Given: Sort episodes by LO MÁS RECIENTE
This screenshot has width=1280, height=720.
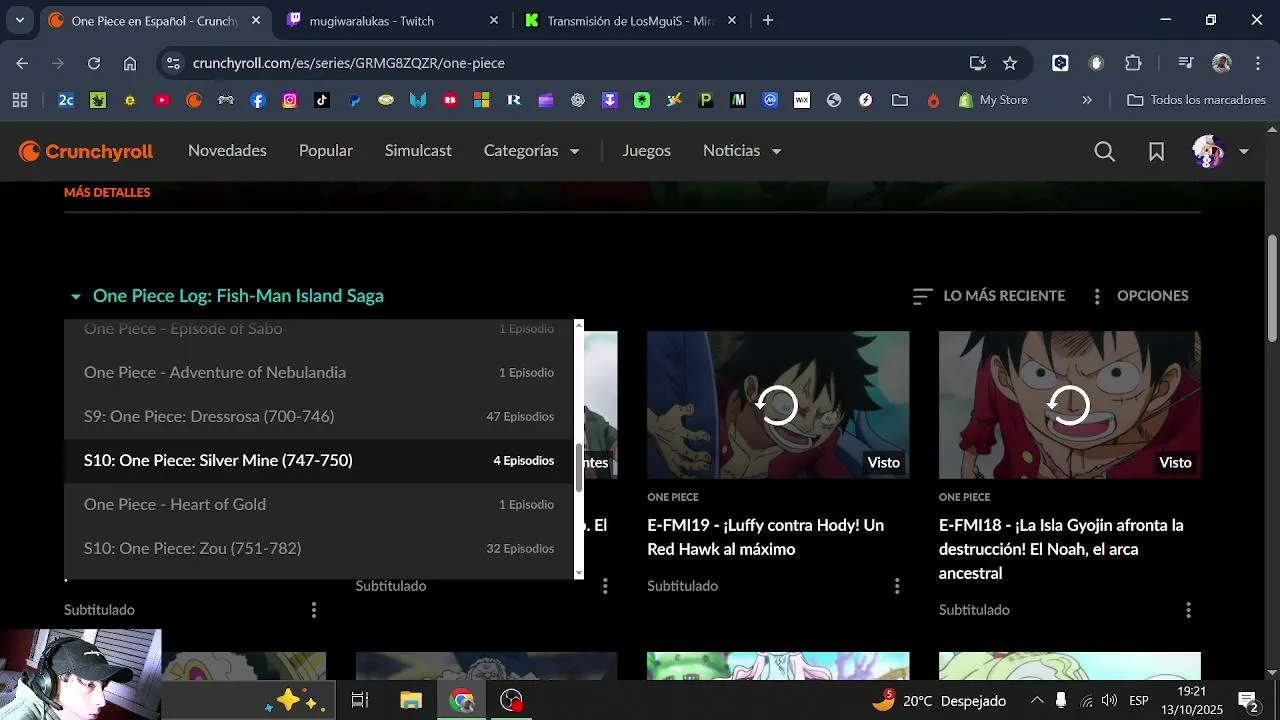Looking at the screenshot, I should tap(989, 296).
